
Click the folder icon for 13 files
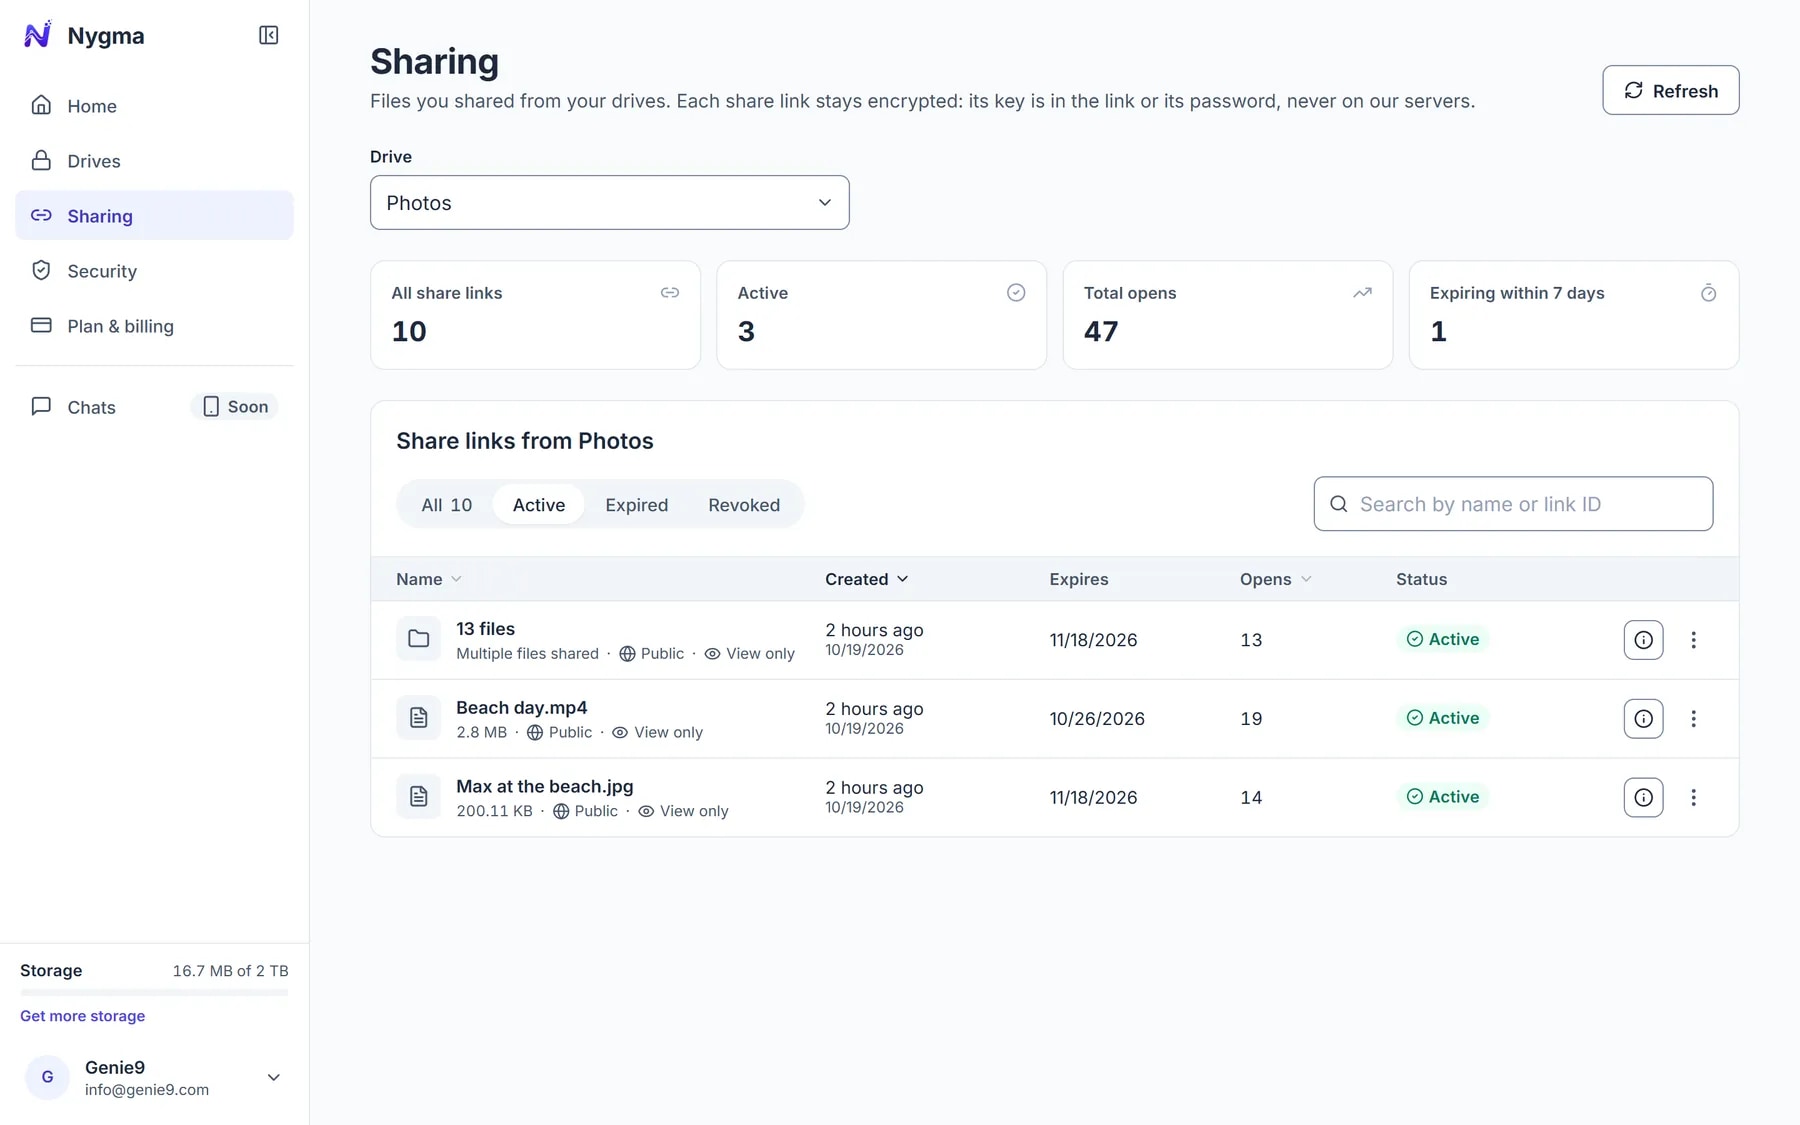coord(418,639)
